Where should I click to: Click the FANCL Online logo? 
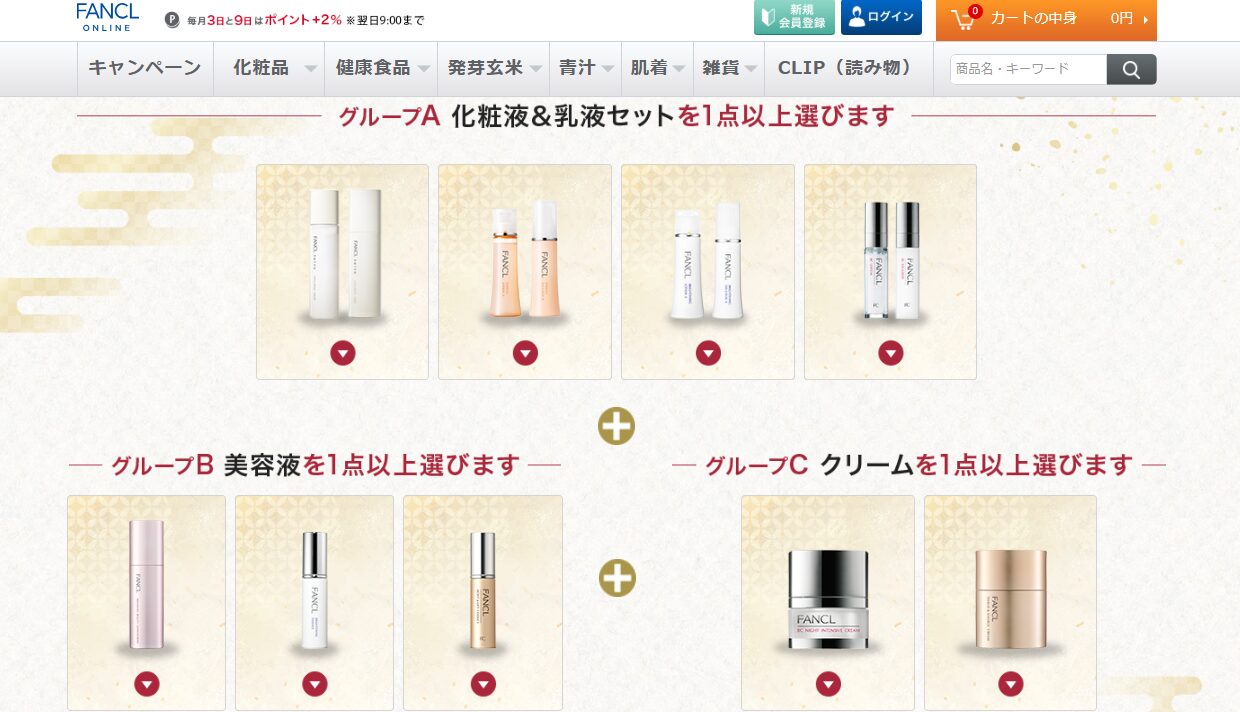pos(107,17)
